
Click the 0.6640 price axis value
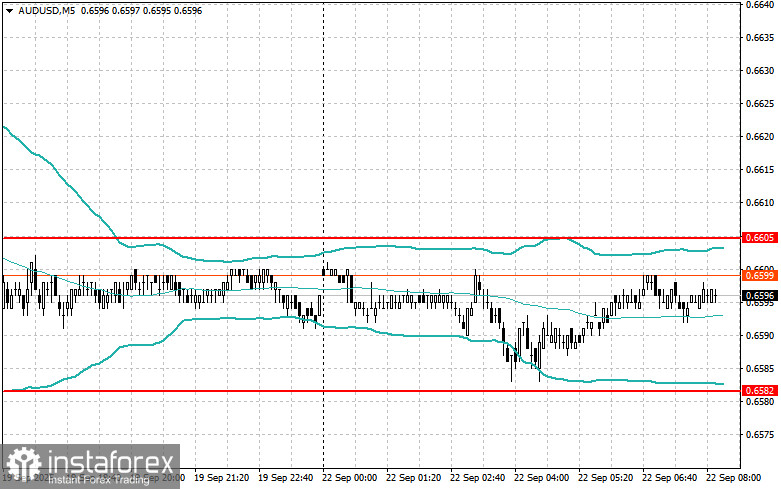pos(760,5)
